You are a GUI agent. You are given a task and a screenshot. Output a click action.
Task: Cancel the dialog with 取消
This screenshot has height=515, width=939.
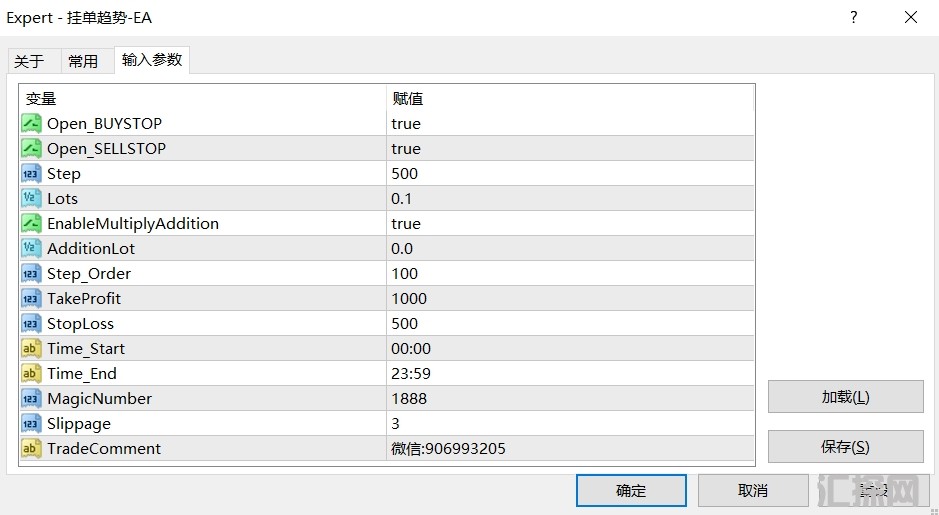[753, 490]
